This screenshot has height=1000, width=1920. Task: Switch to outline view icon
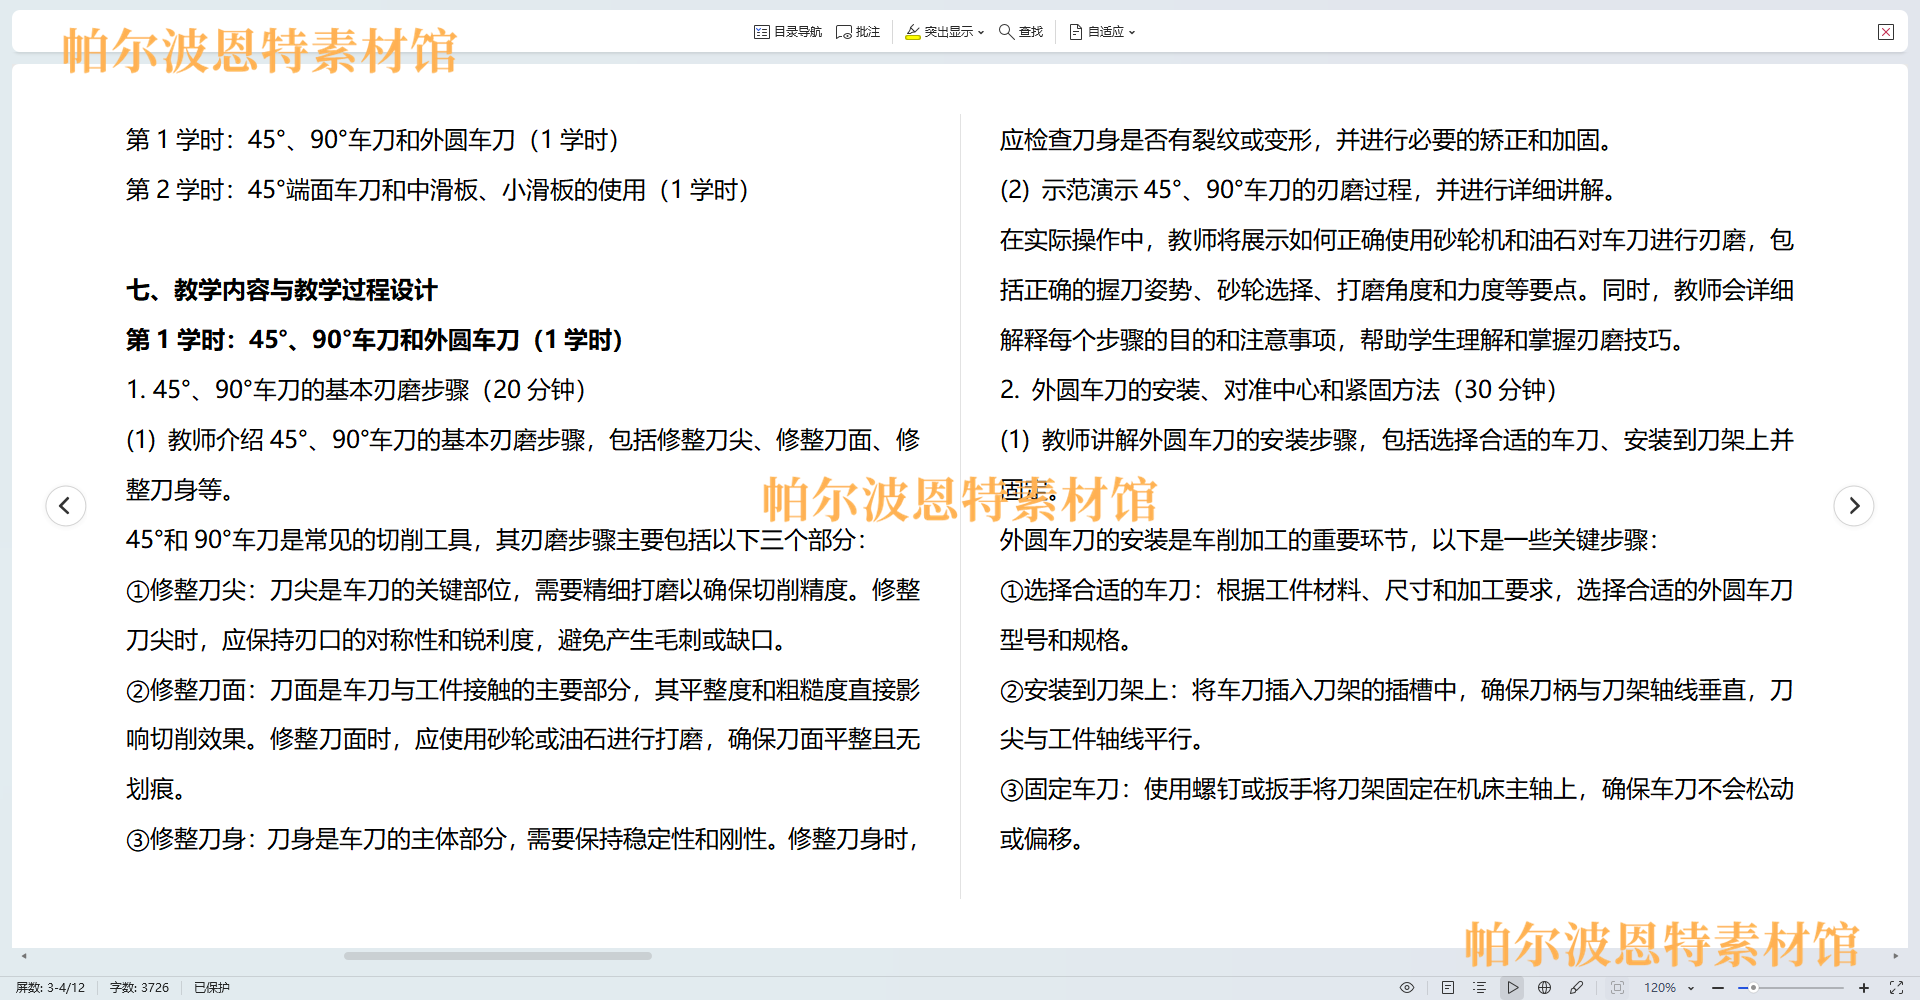[x=1480, y=988]
